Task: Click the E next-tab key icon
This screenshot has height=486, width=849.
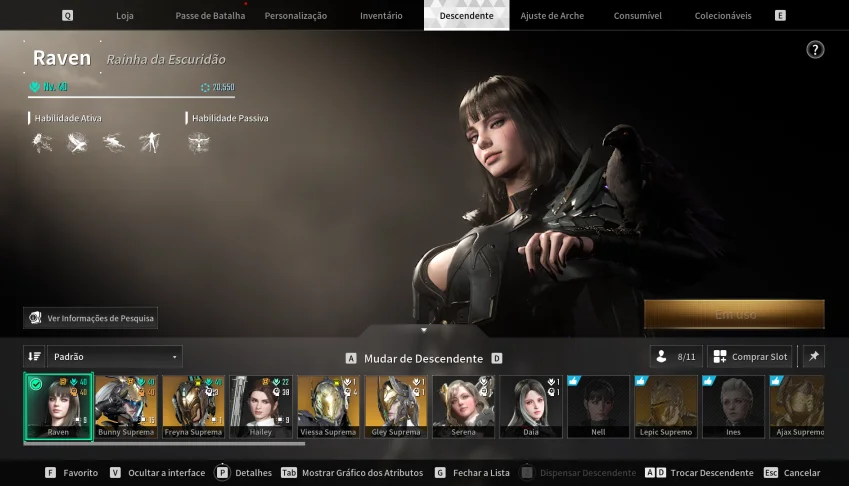Action: pos(780,16)
